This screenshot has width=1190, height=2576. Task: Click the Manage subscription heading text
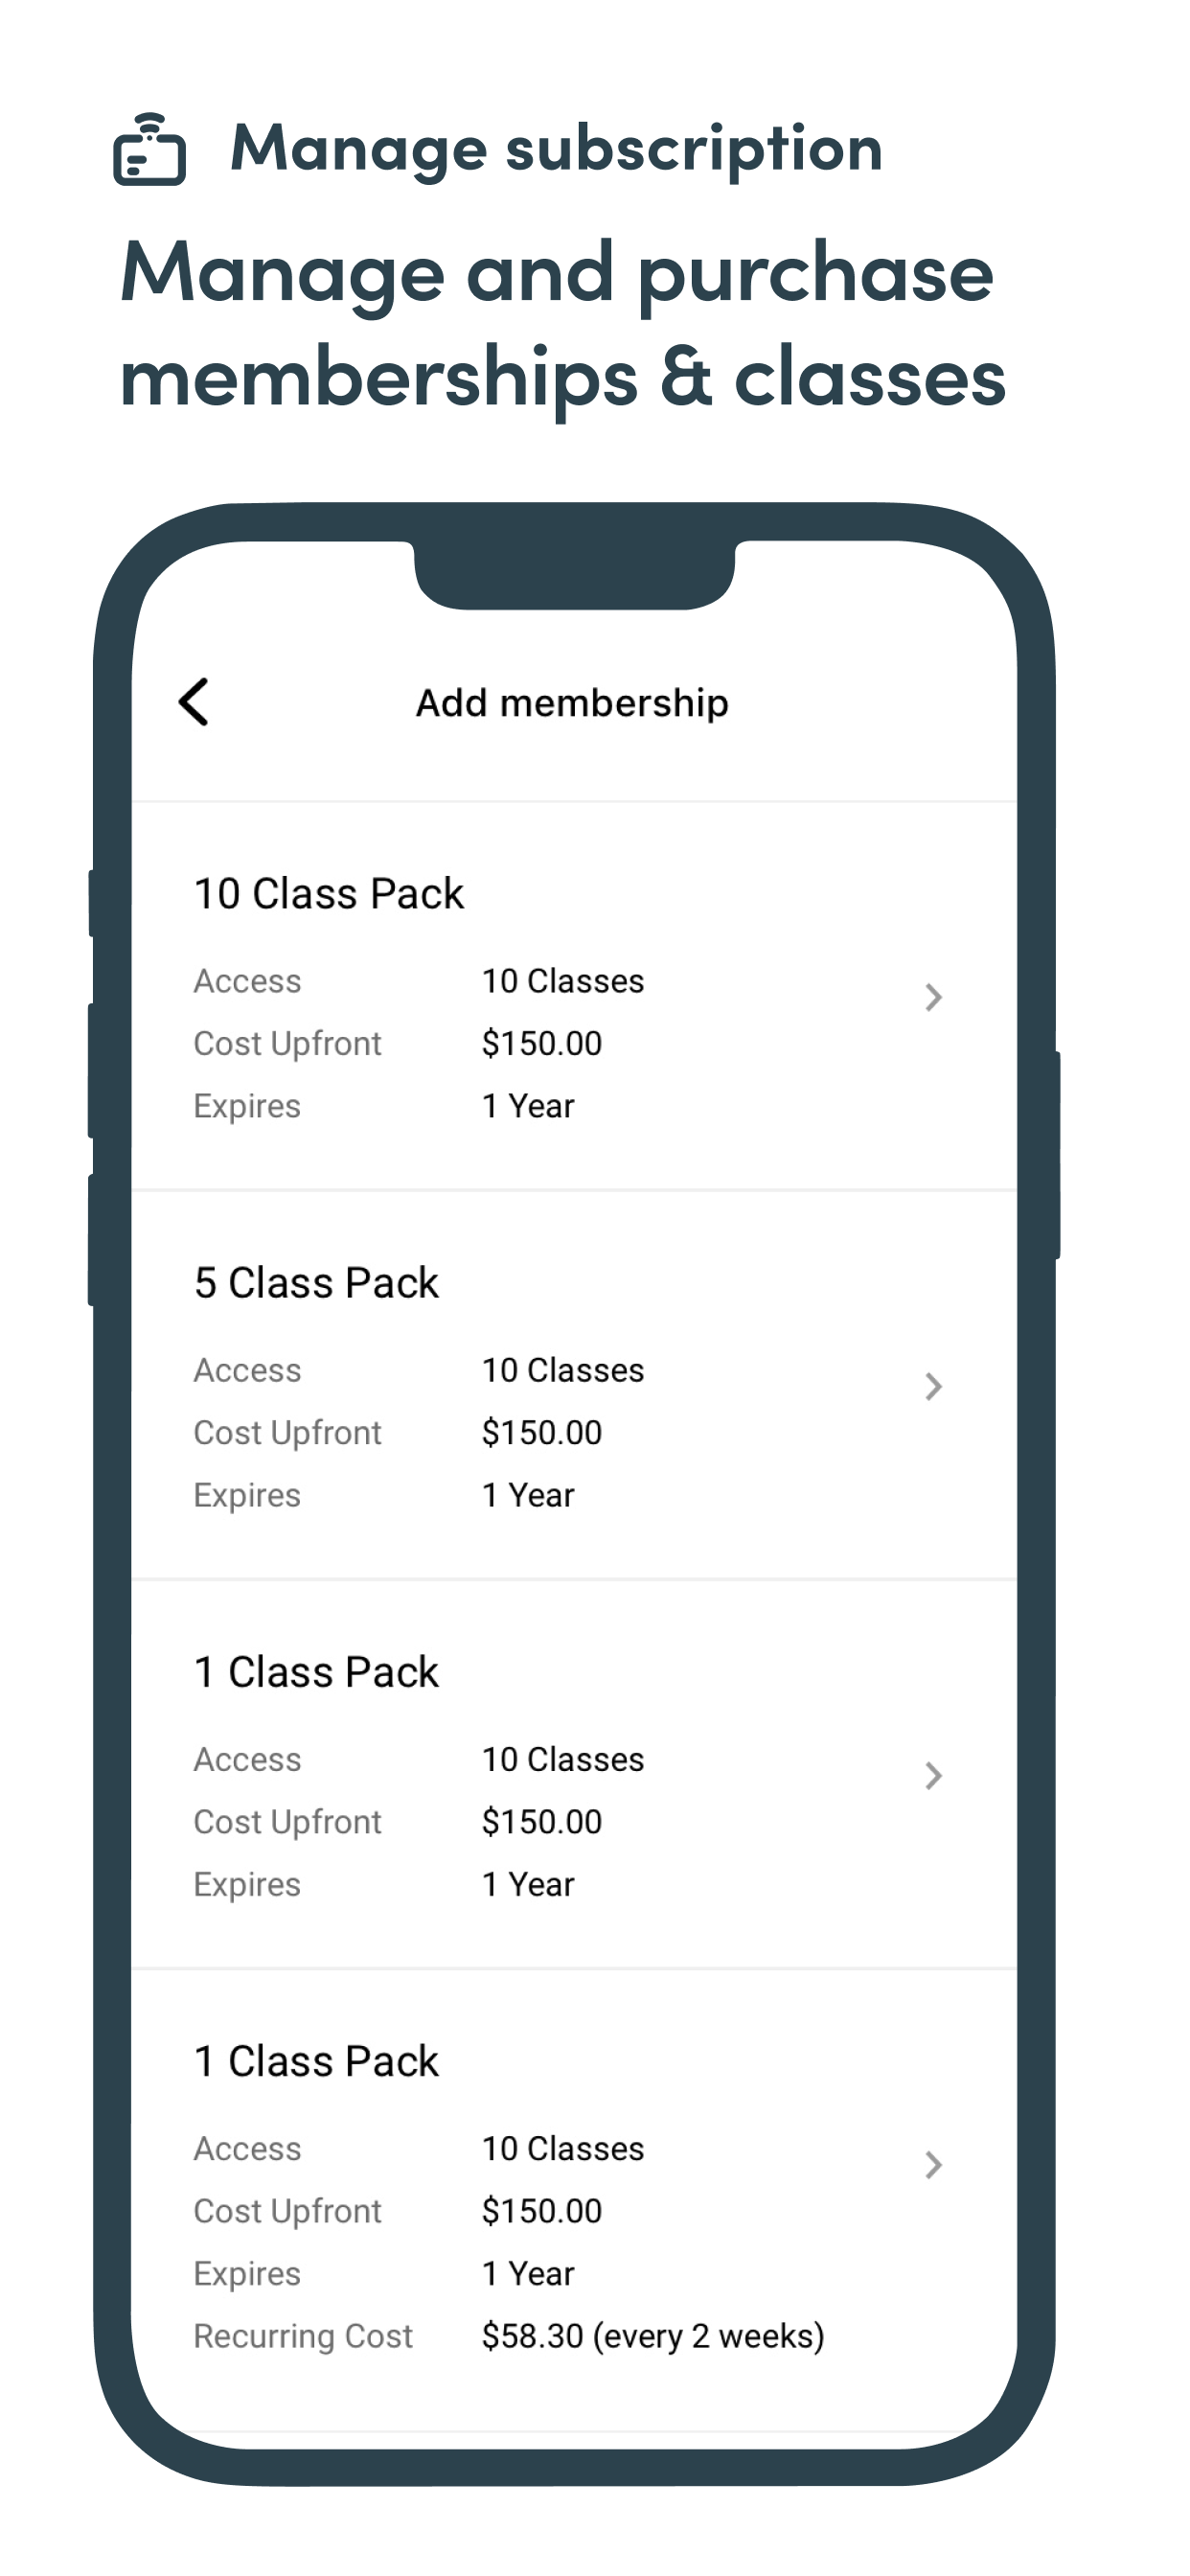pyautogui.click(x=556, y=148)
